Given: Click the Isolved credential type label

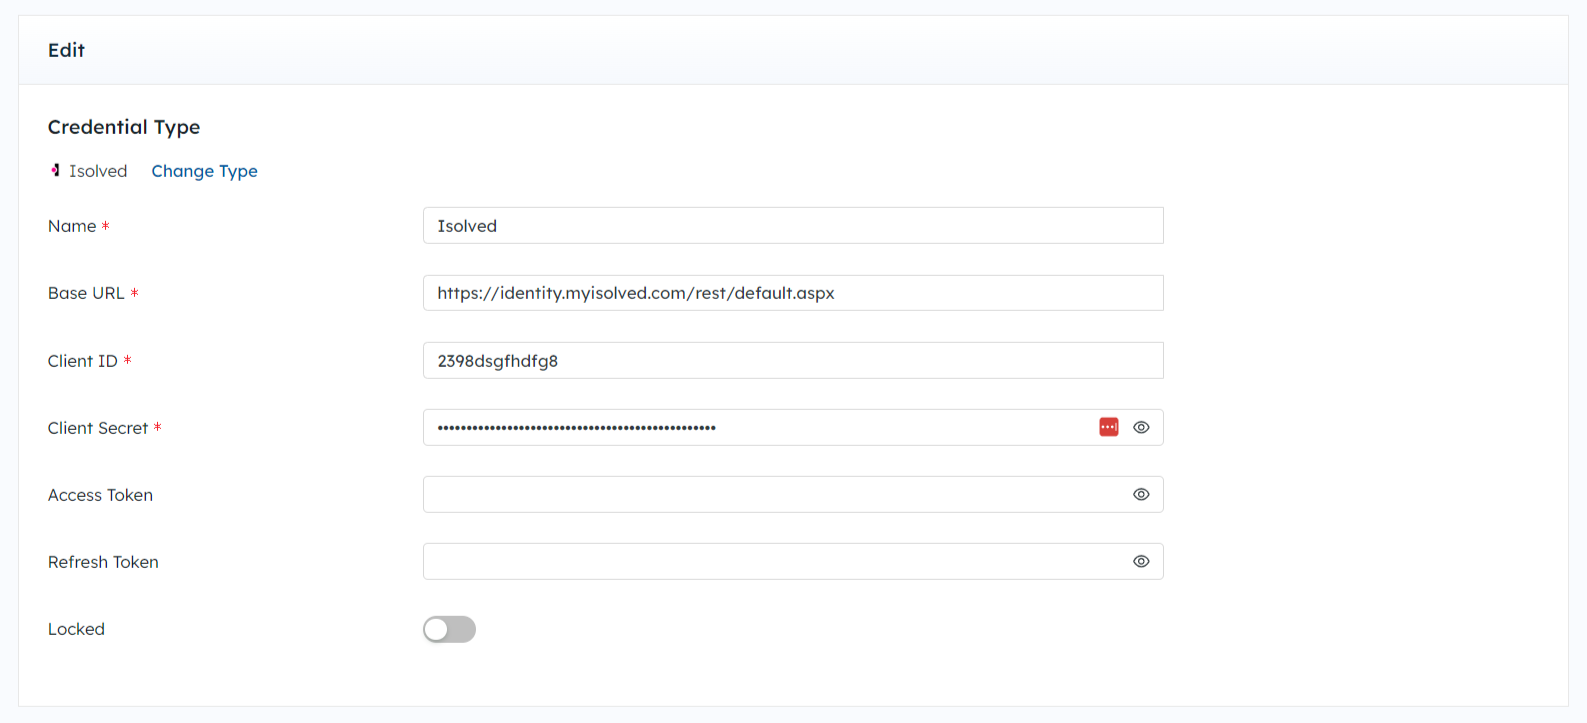Looking at the screenshot, I should [x=98, y=171].
